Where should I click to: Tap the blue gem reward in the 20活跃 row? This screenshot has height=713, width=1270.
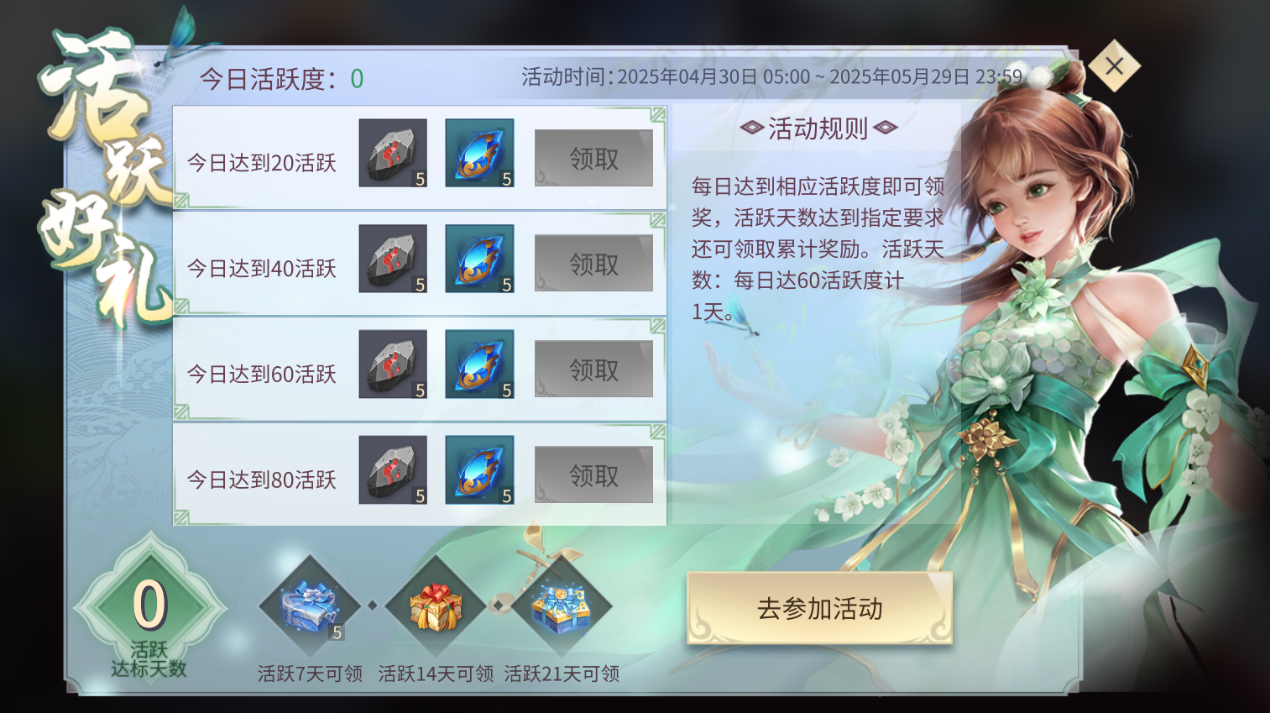click(480, 153)
